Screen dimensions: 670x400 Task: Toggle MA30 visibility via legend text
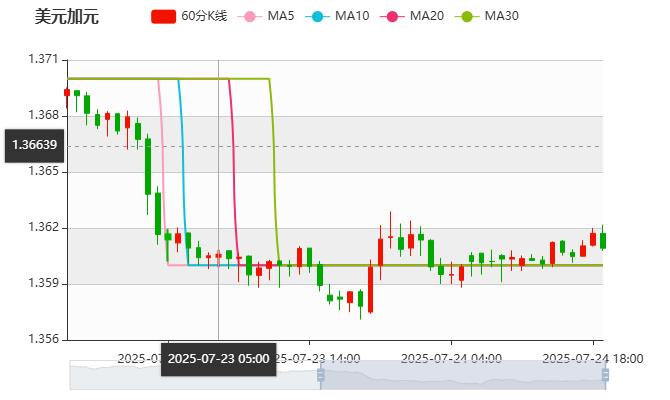(x=501, y=17)
